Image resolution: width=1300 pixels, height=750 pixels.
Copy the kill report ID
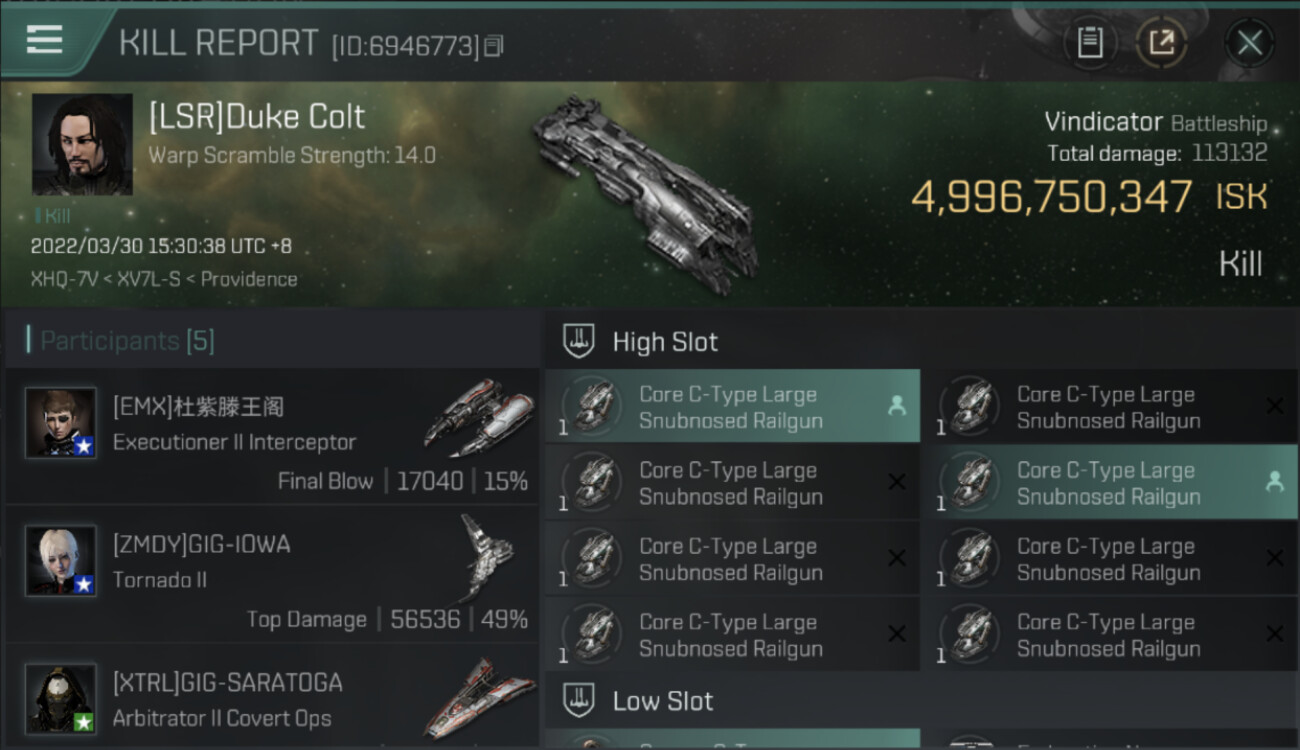(494, 46)
